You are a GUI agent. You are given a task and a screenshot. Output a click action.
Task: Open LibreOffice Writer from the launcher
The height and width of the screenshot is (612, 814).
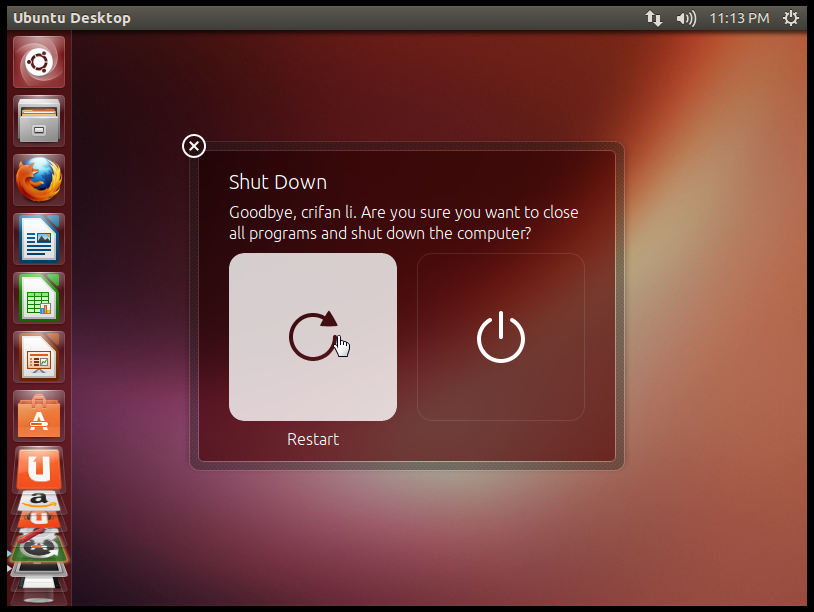(39, 239)
